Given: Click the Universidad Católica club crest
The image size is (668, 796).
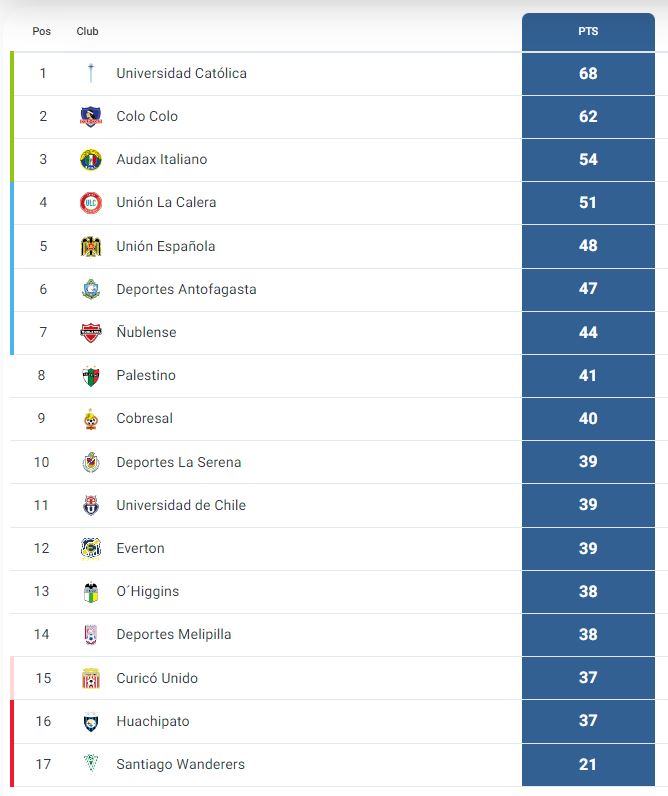Looking at the screenshot, I should 91,73.
